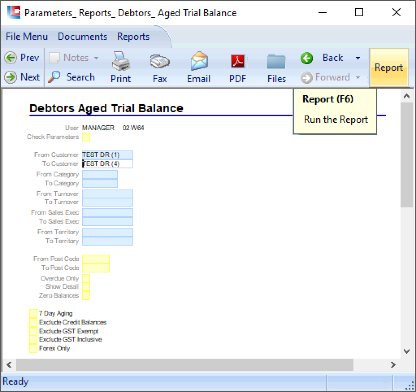416x392 pixels.
Task: Open the Notes dropdown arrow
Action: [96, 58]
